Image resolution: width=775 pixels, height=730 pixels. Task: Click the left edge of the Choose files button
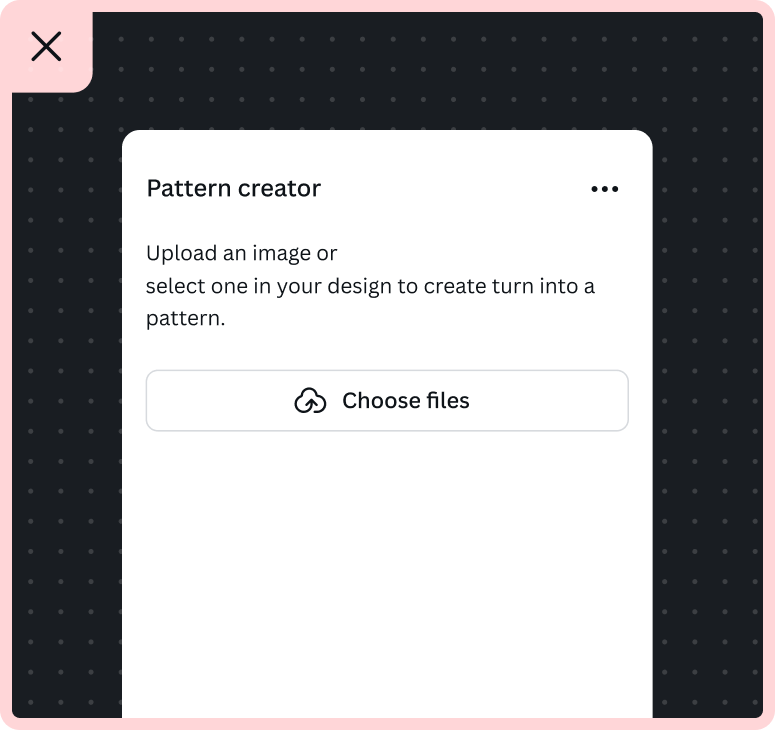148,400
